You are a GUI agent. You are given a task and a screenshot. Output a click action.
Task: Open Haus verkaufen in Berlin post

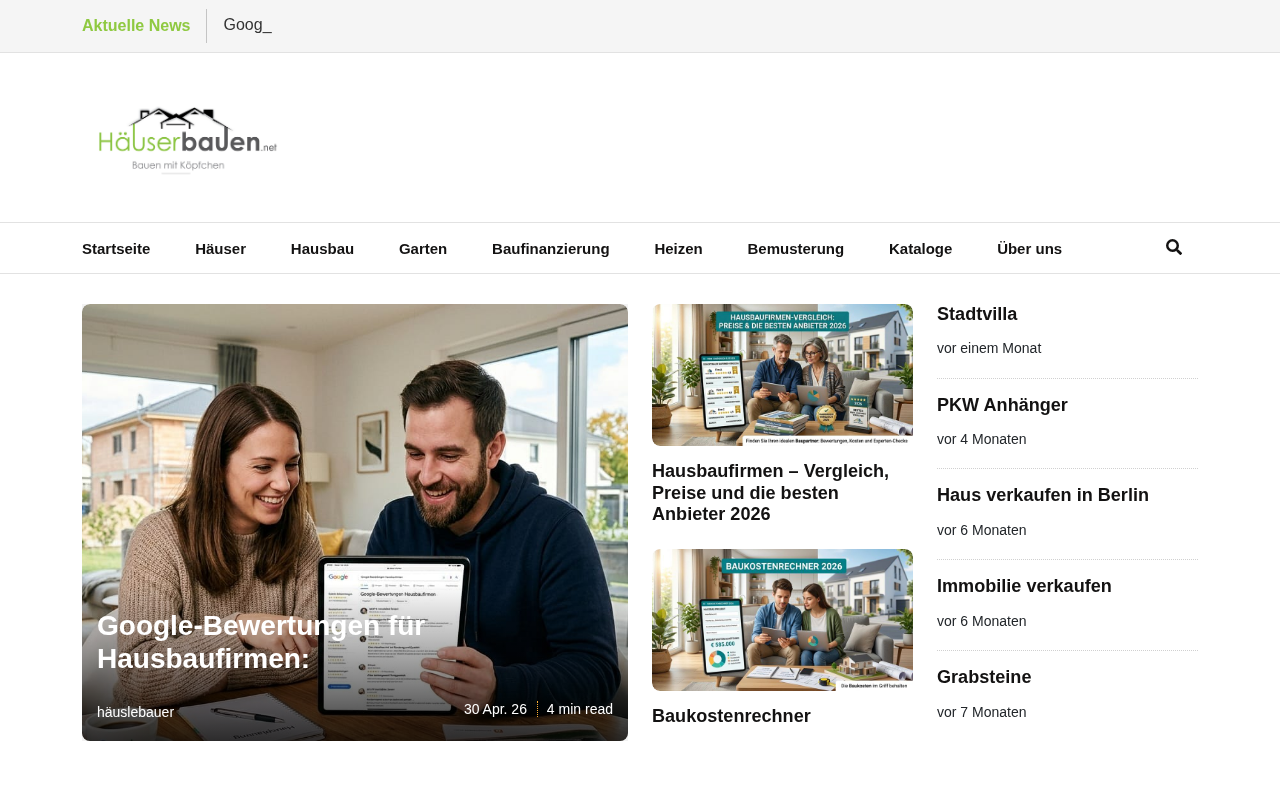click(1043, 495)
